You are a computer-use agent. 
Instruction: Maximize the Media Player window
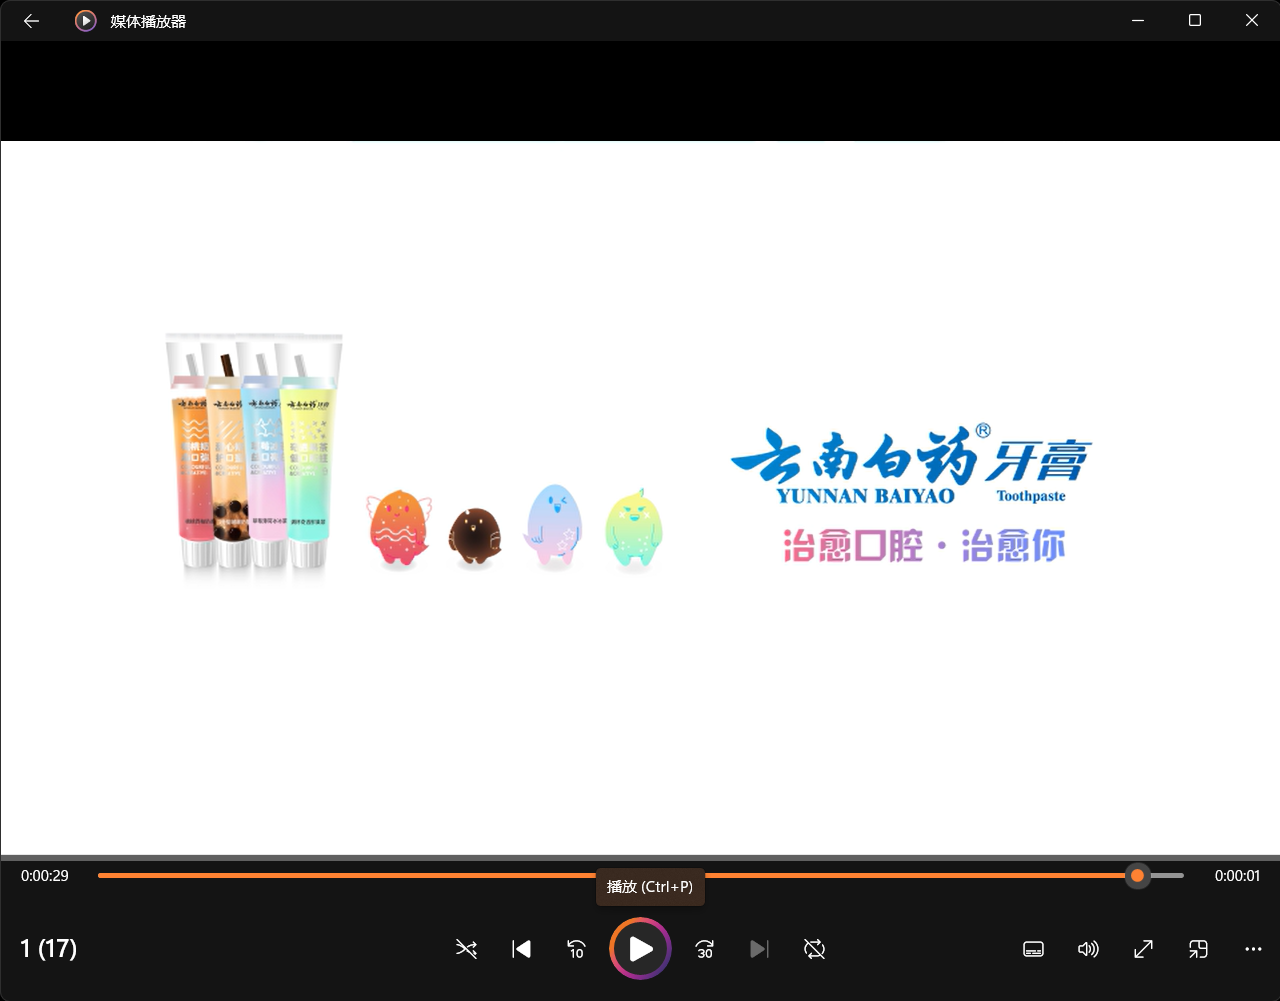pos(1194,20)
